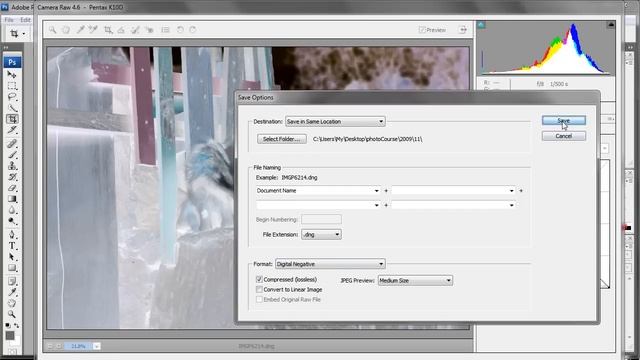
Task: Toggle full screen mode icon beside Preview
Action: click(x=462, y=29)
